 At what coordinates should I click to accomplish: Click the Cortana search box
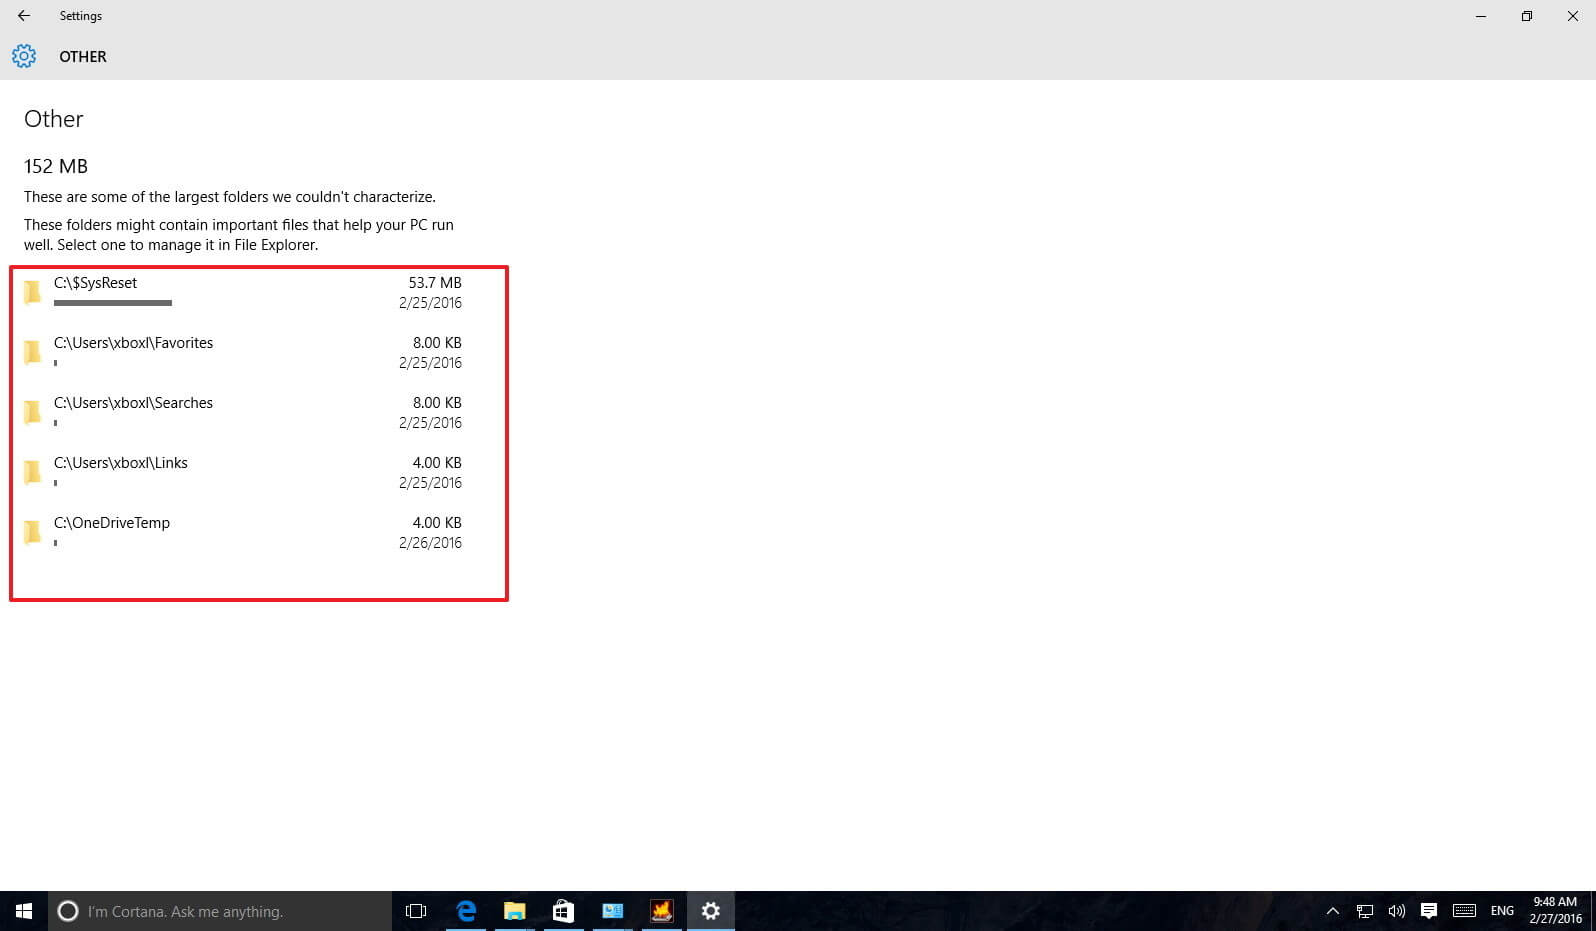220,911
